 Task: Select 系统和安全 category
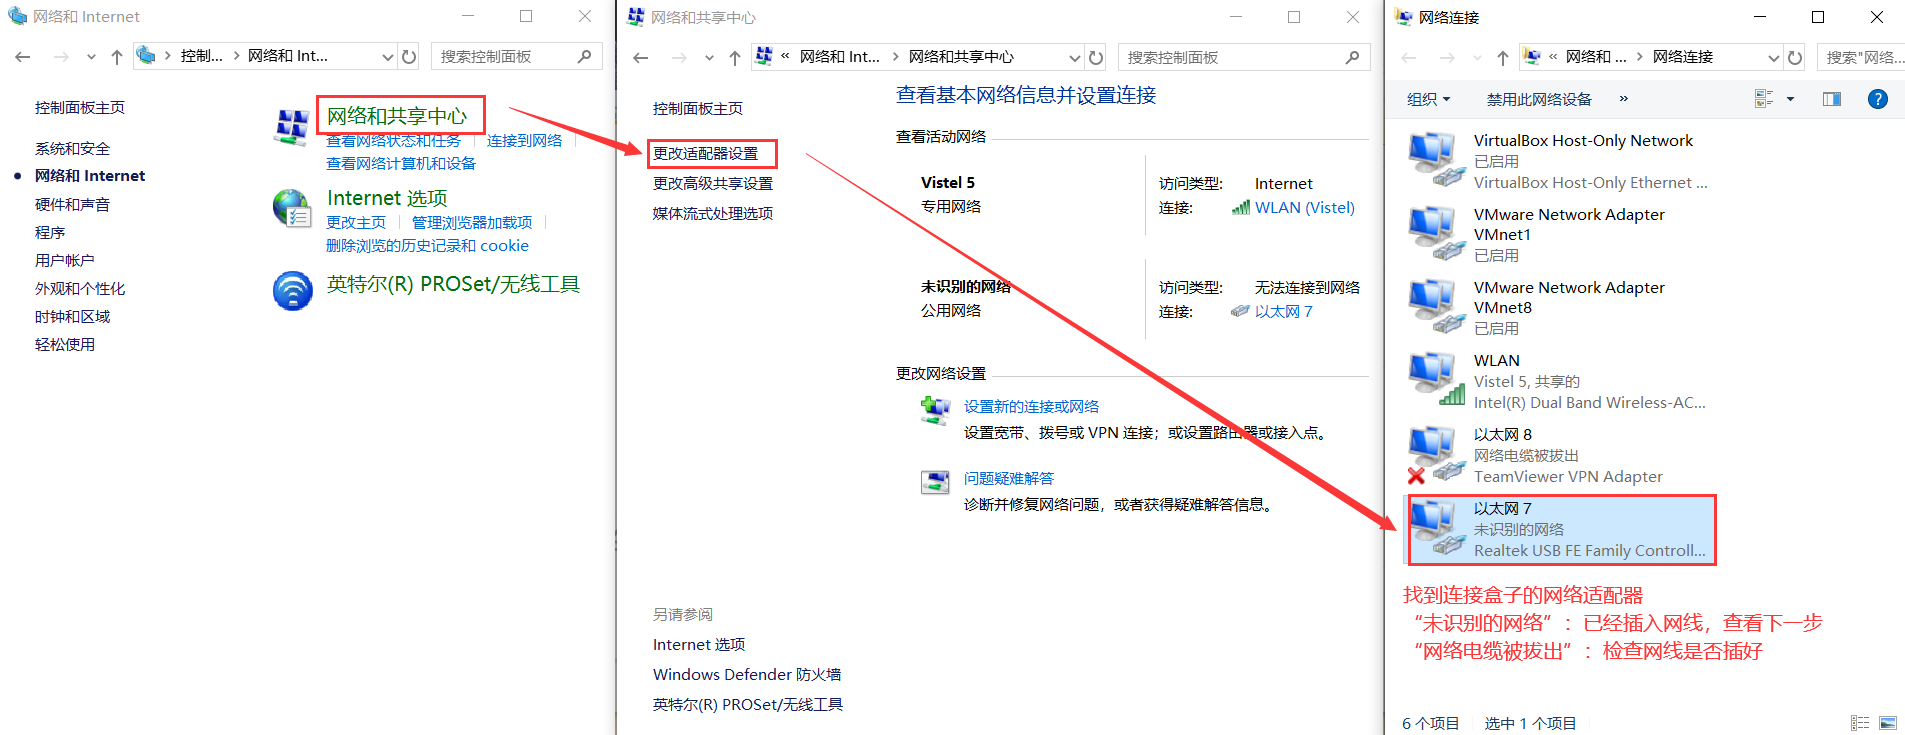(x=72, y=148)
